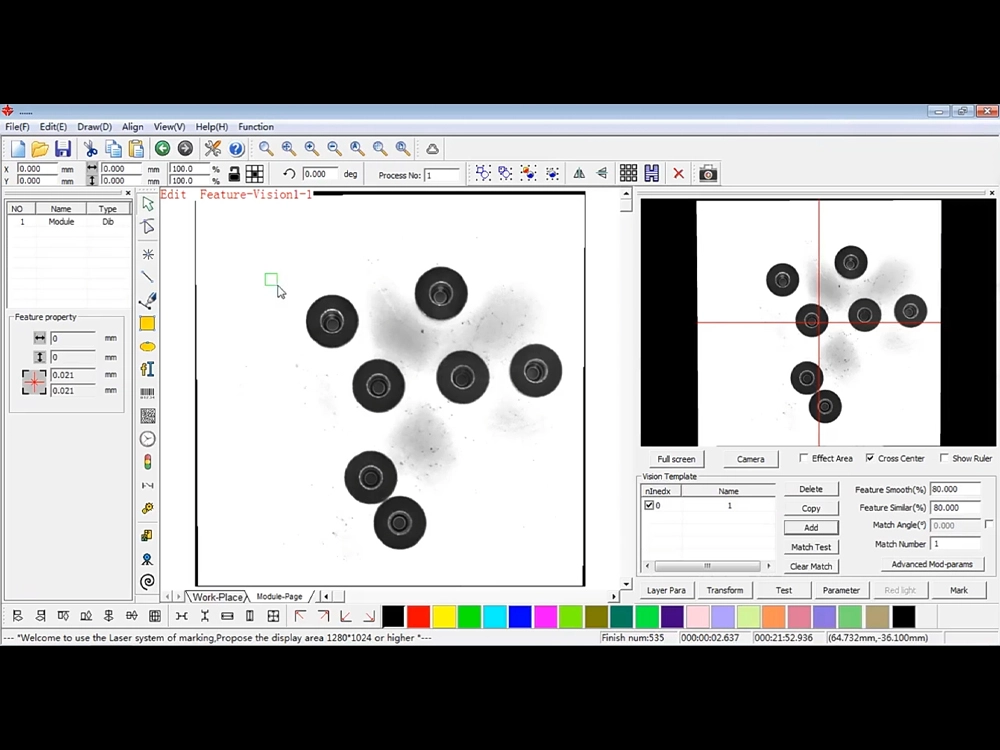The width and height of the screenshot is (1000, 750).
Task: Select the yellow rectangle drawing tool
Action: coord(148,324)
